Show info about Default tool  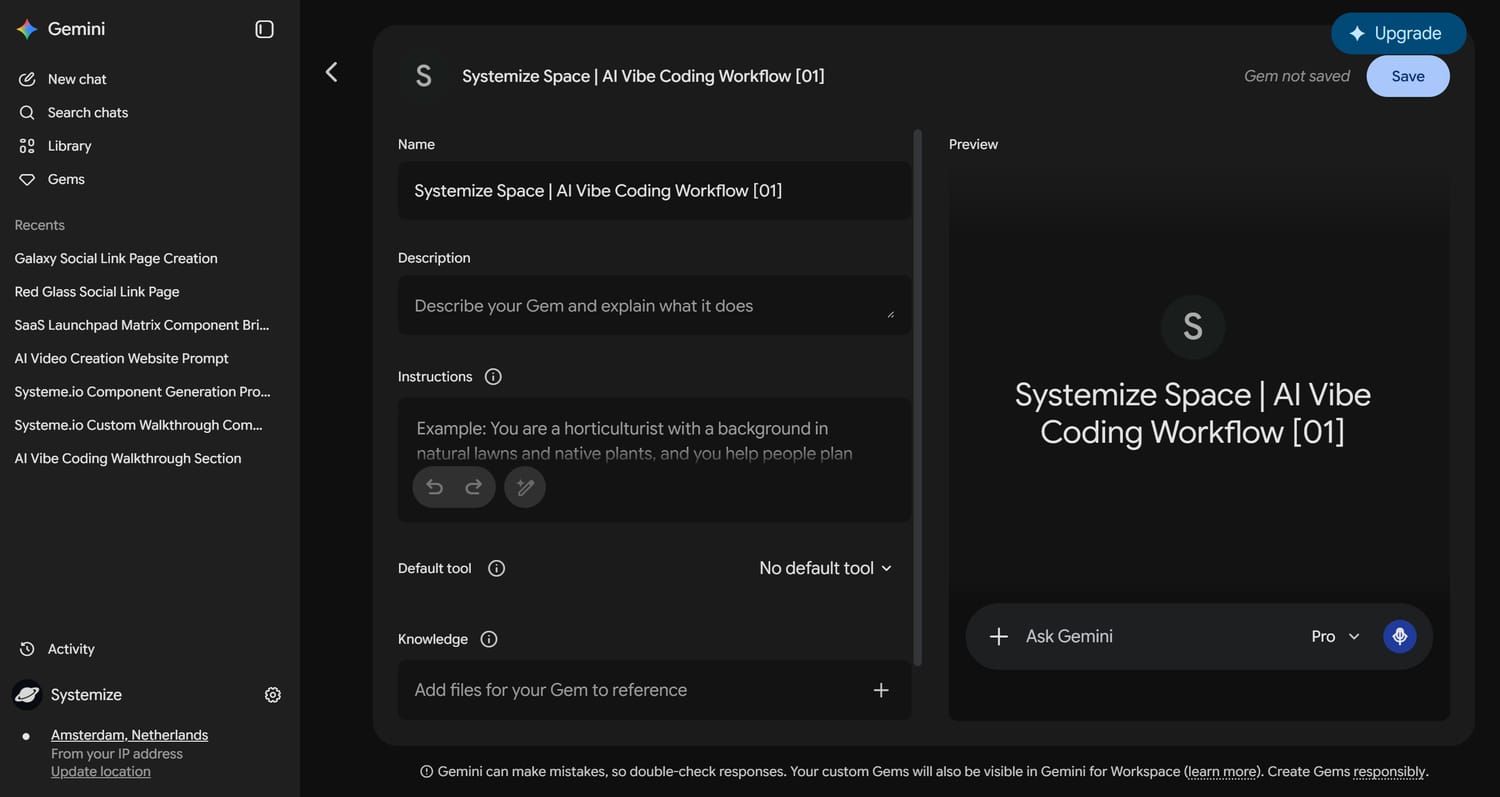coord(496,568)
